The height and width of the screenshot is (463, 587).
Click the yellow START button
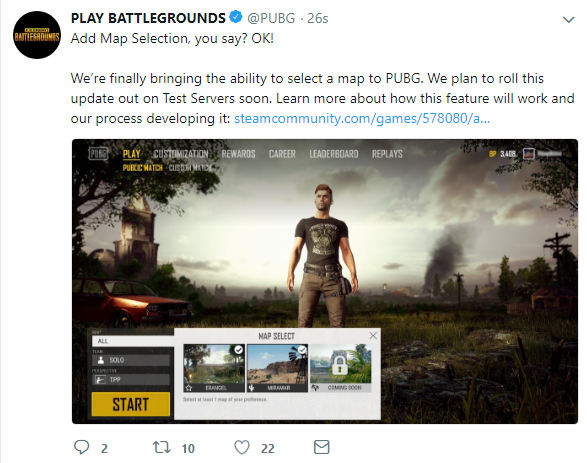[131, 404]
